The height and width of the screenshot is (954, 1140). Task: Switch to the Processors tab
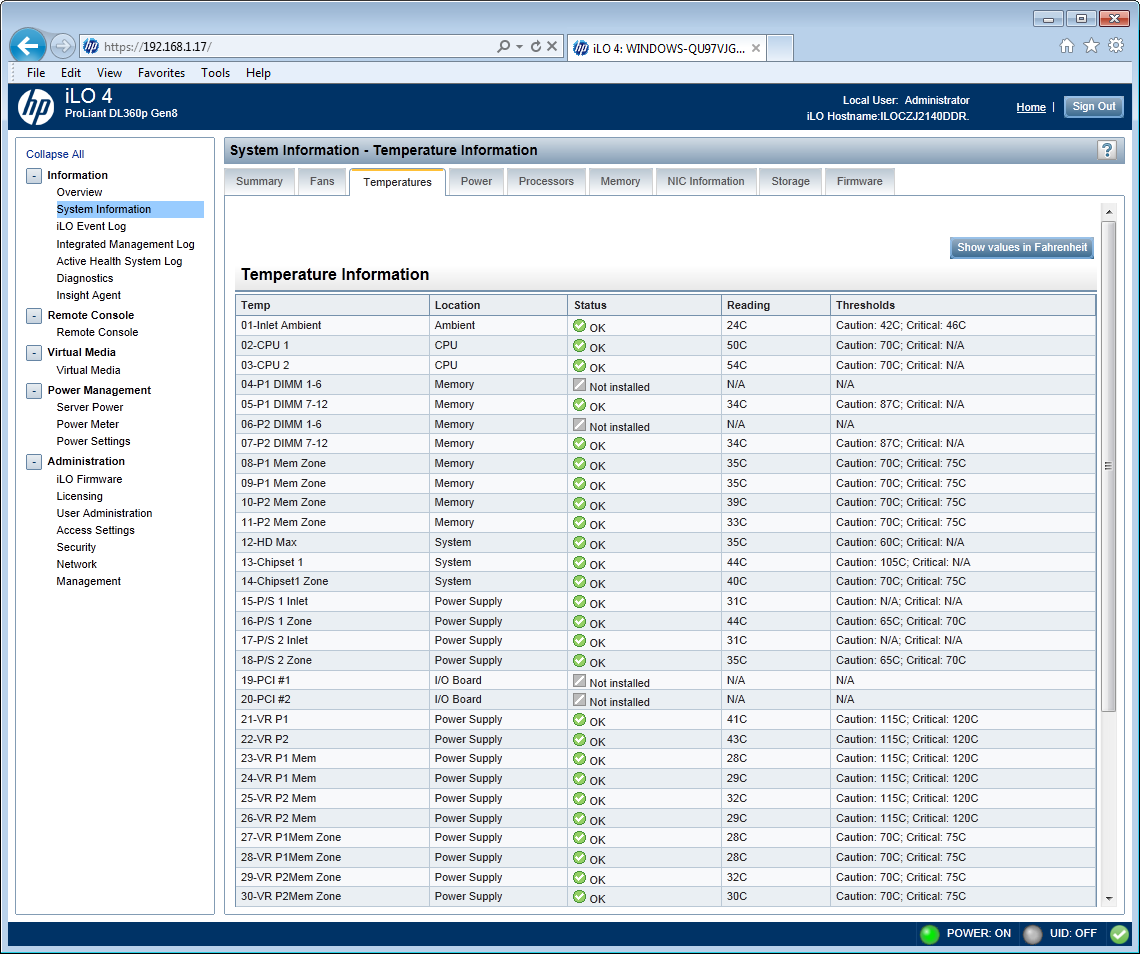click(546, 182)
